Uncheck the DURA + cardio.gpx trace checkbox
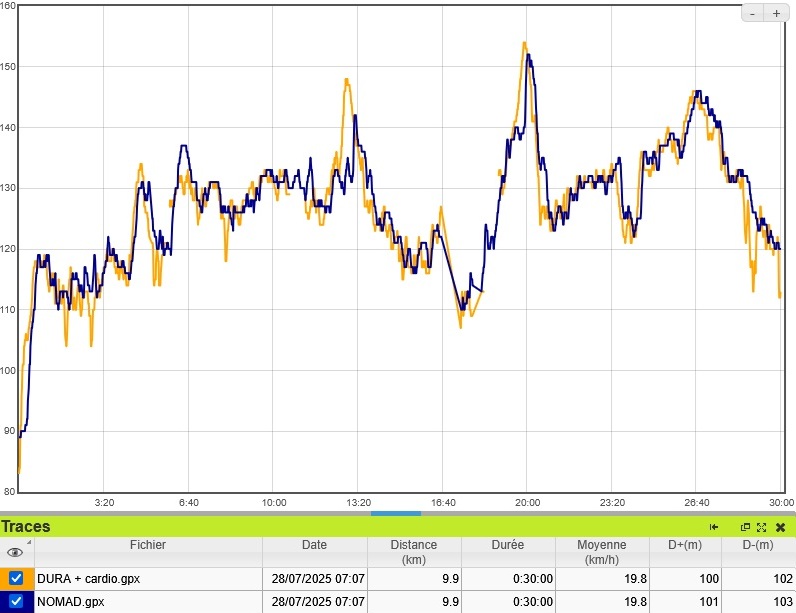Viewport: 796px width, 613px height. click(16, 578)
